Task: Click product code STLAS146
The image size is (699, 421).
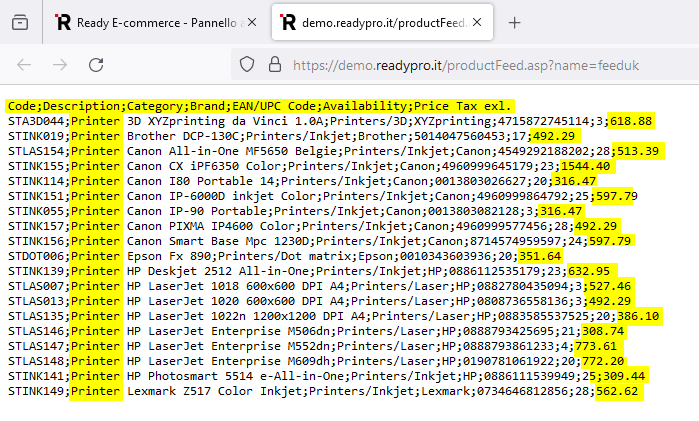Action: coord(36,331)
